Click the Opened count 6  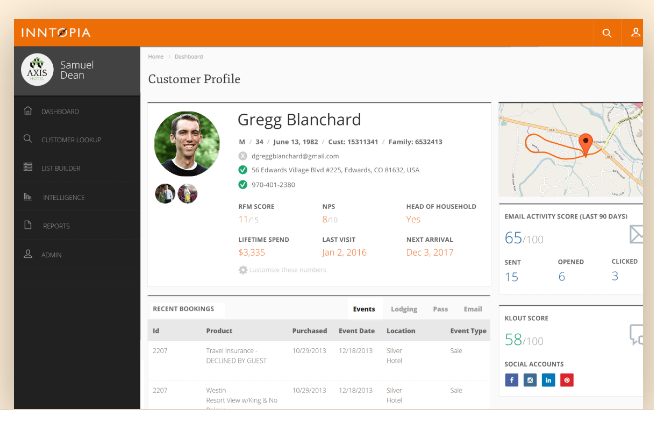[x=562, y=276]
